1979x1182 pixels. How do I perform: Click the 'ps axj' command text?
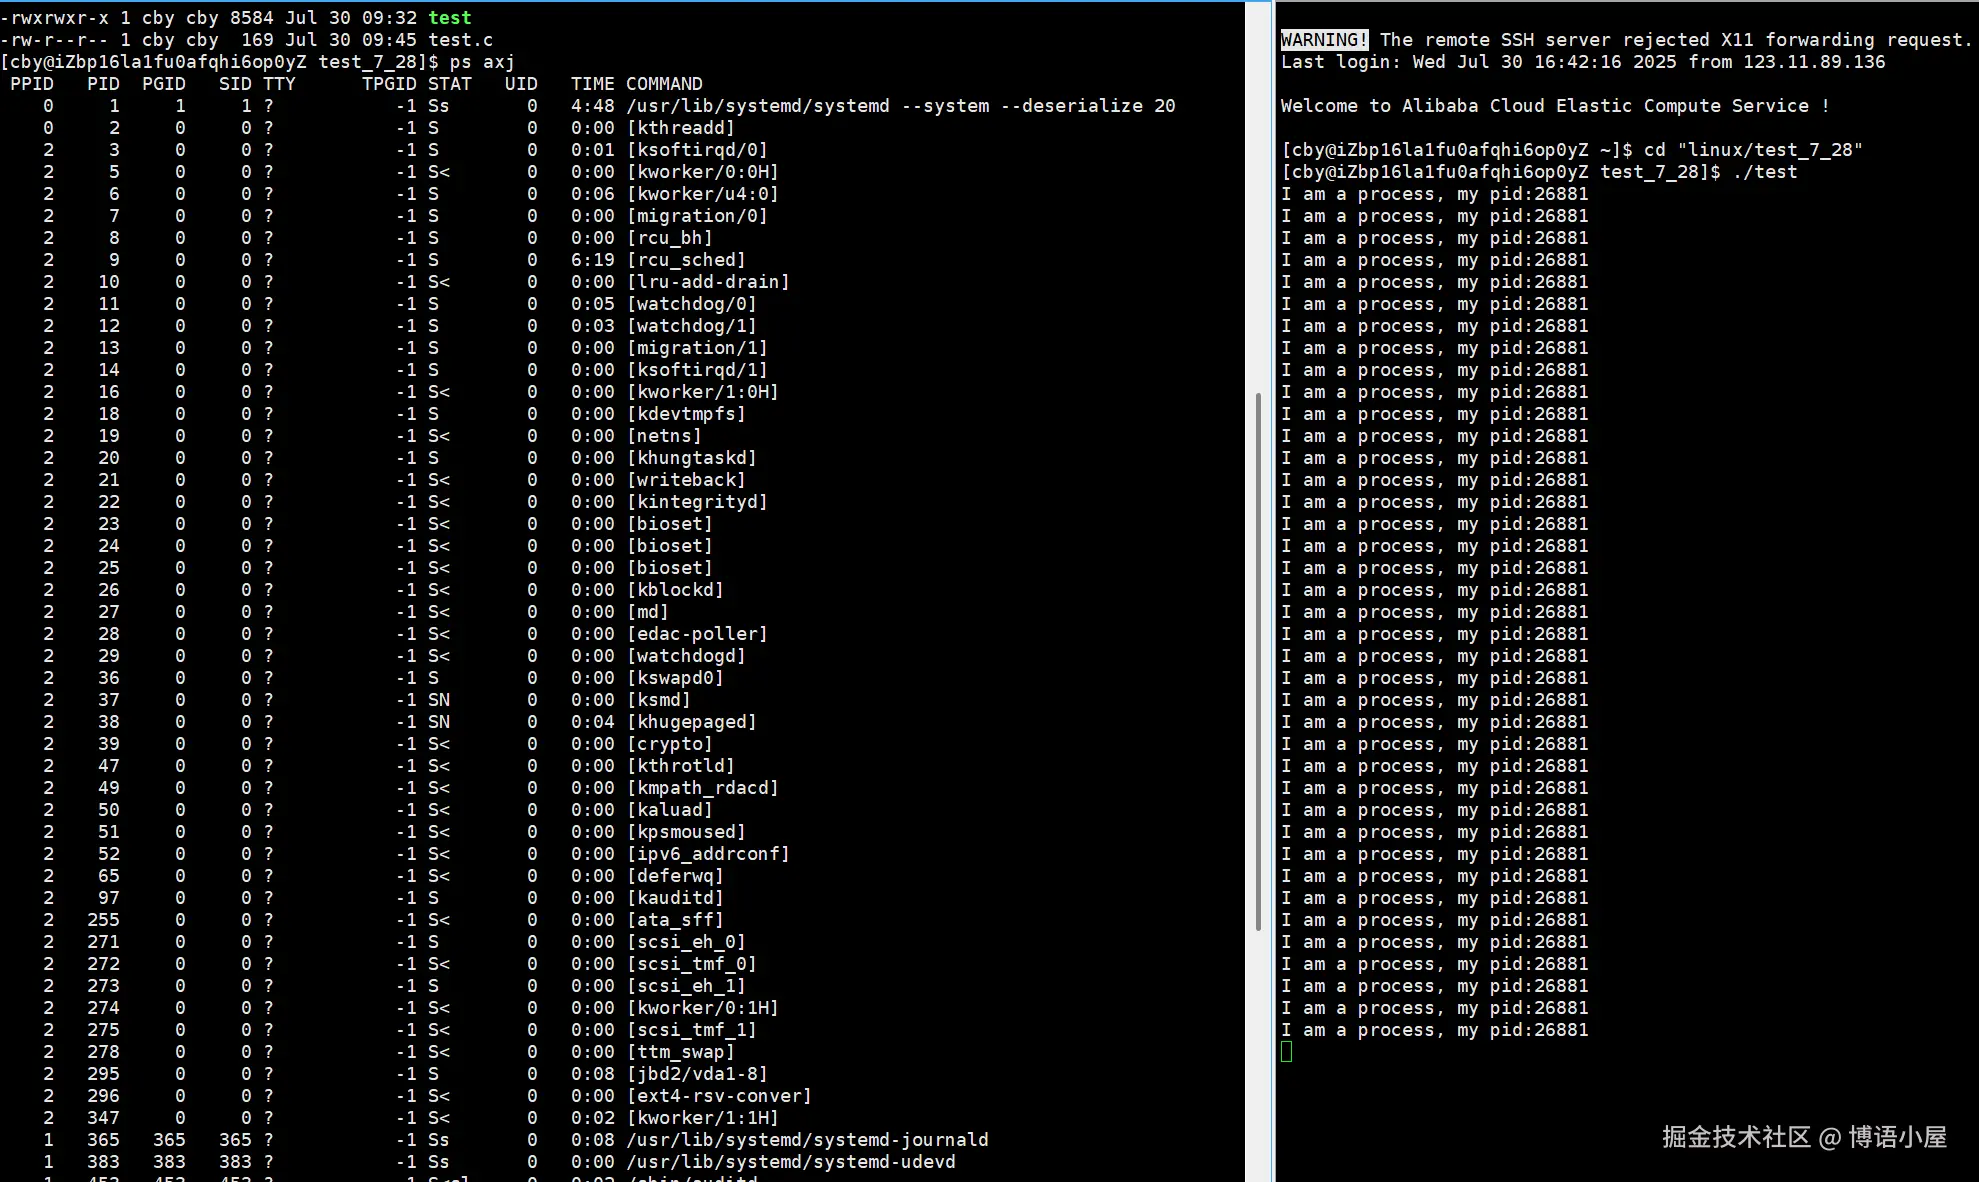(482, 62)
